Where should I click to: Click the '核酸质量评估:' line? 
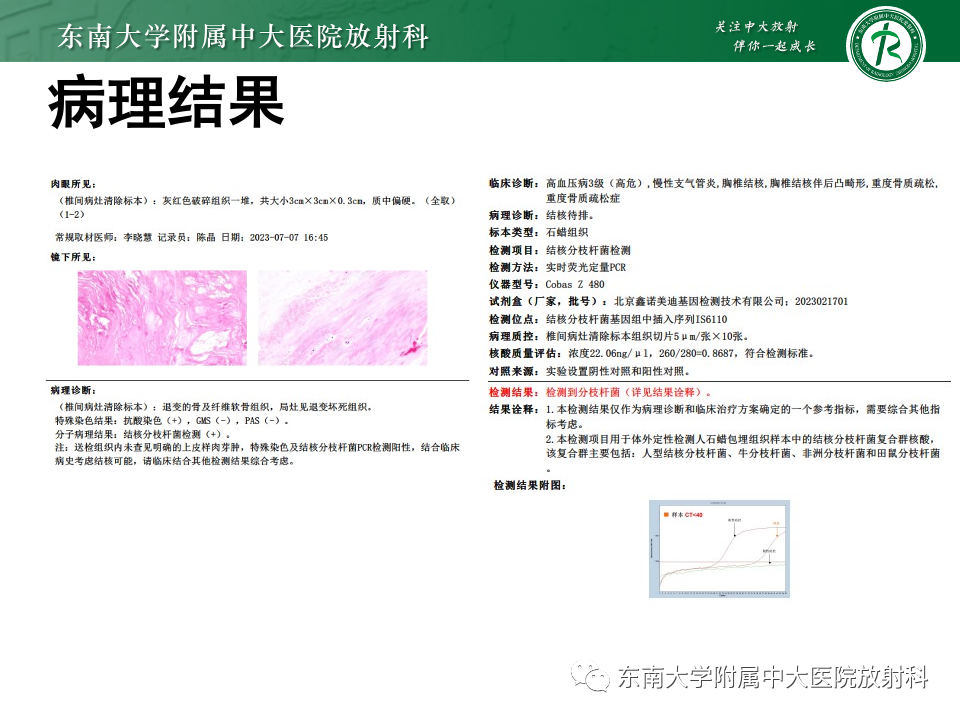(x=651, y=353)
